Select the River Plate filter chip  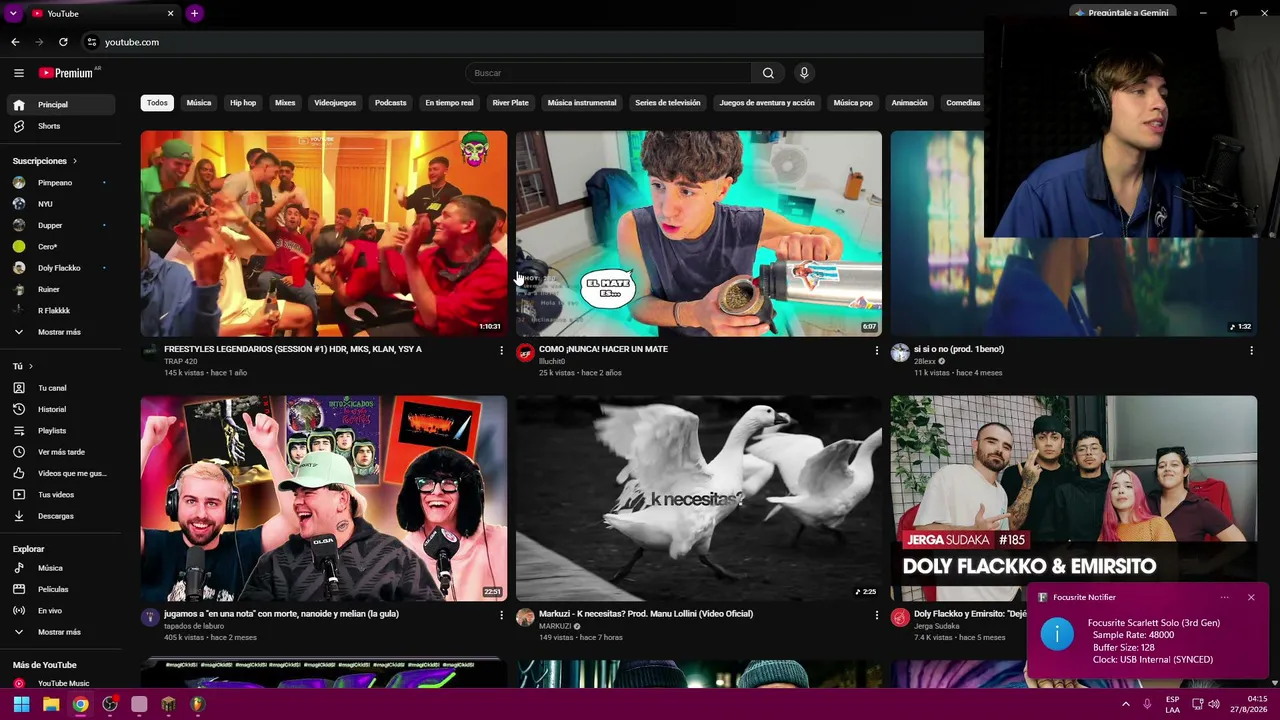(x=510, y=103)
